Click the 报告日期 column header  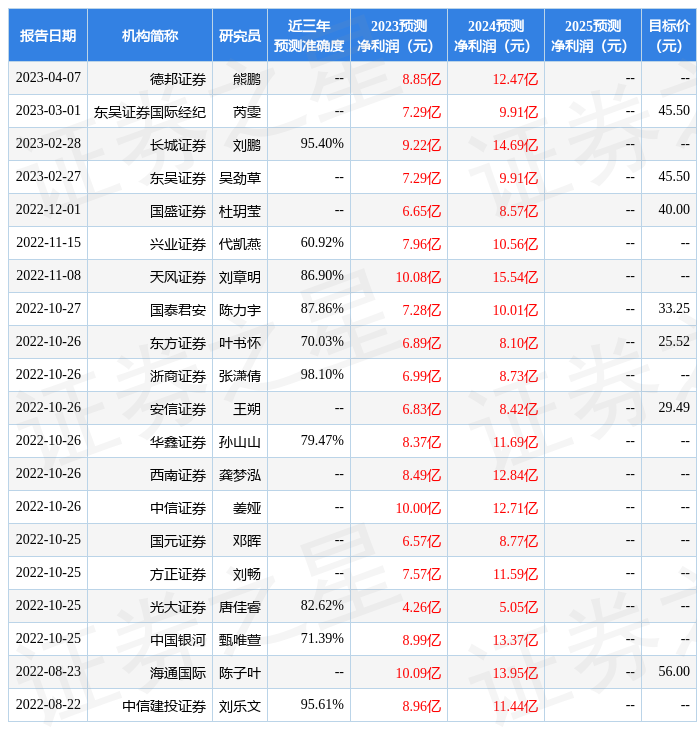(x=48, y=35)
